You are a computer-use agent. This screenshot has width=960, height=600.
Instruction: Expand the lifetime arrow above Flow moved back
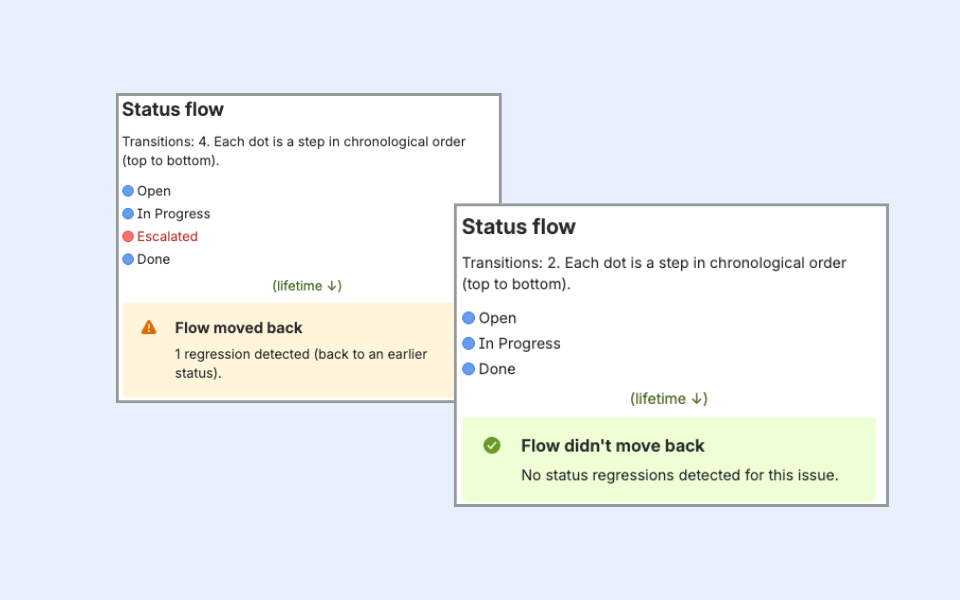pyautogui.click(x=307, y=286)
